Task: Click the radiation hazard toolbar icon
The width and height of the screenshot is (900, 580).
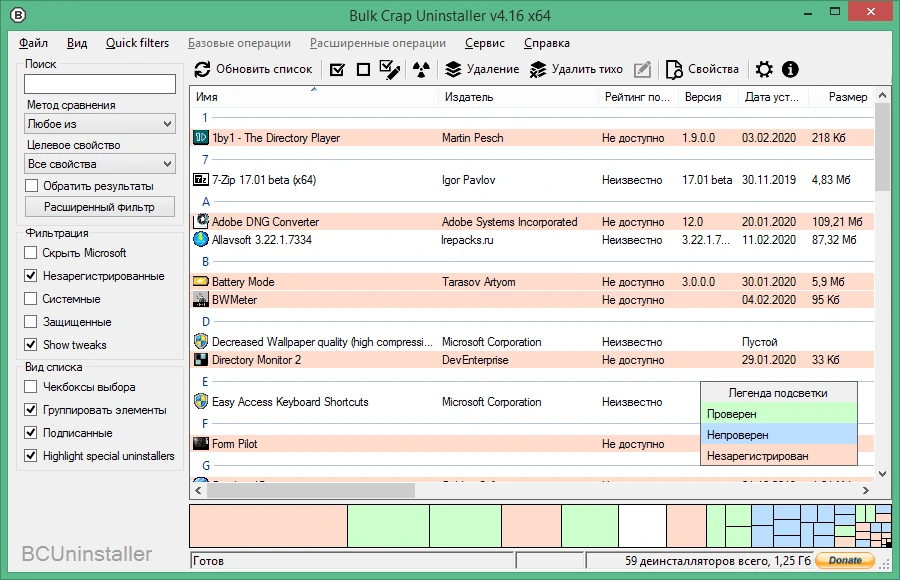Action: click(421, 69)
